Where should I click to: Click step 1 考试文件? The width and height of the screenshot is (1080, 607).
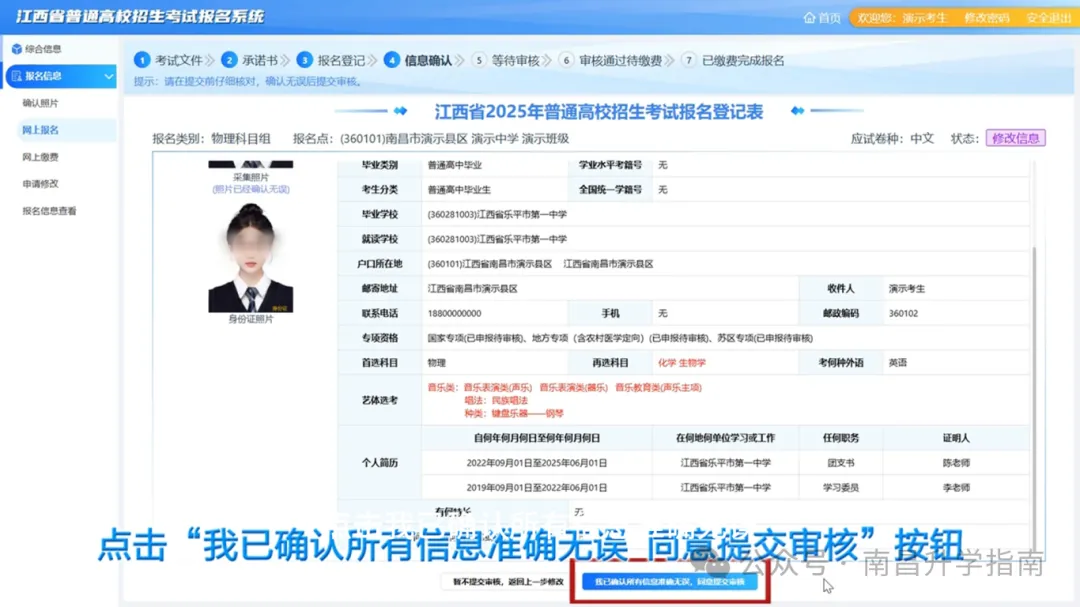tap(169, 61)
